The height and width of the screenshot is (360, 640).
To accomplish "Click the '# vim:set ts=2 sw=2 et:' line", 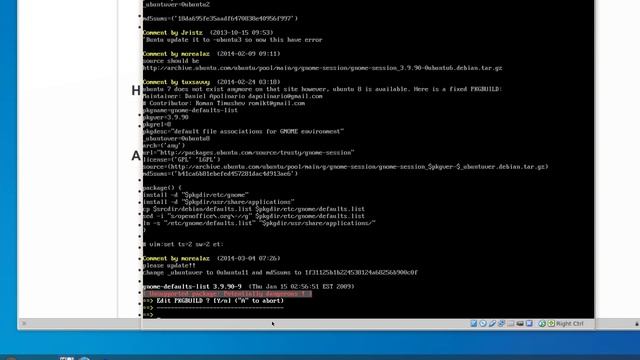I will [x=183, y=244].
